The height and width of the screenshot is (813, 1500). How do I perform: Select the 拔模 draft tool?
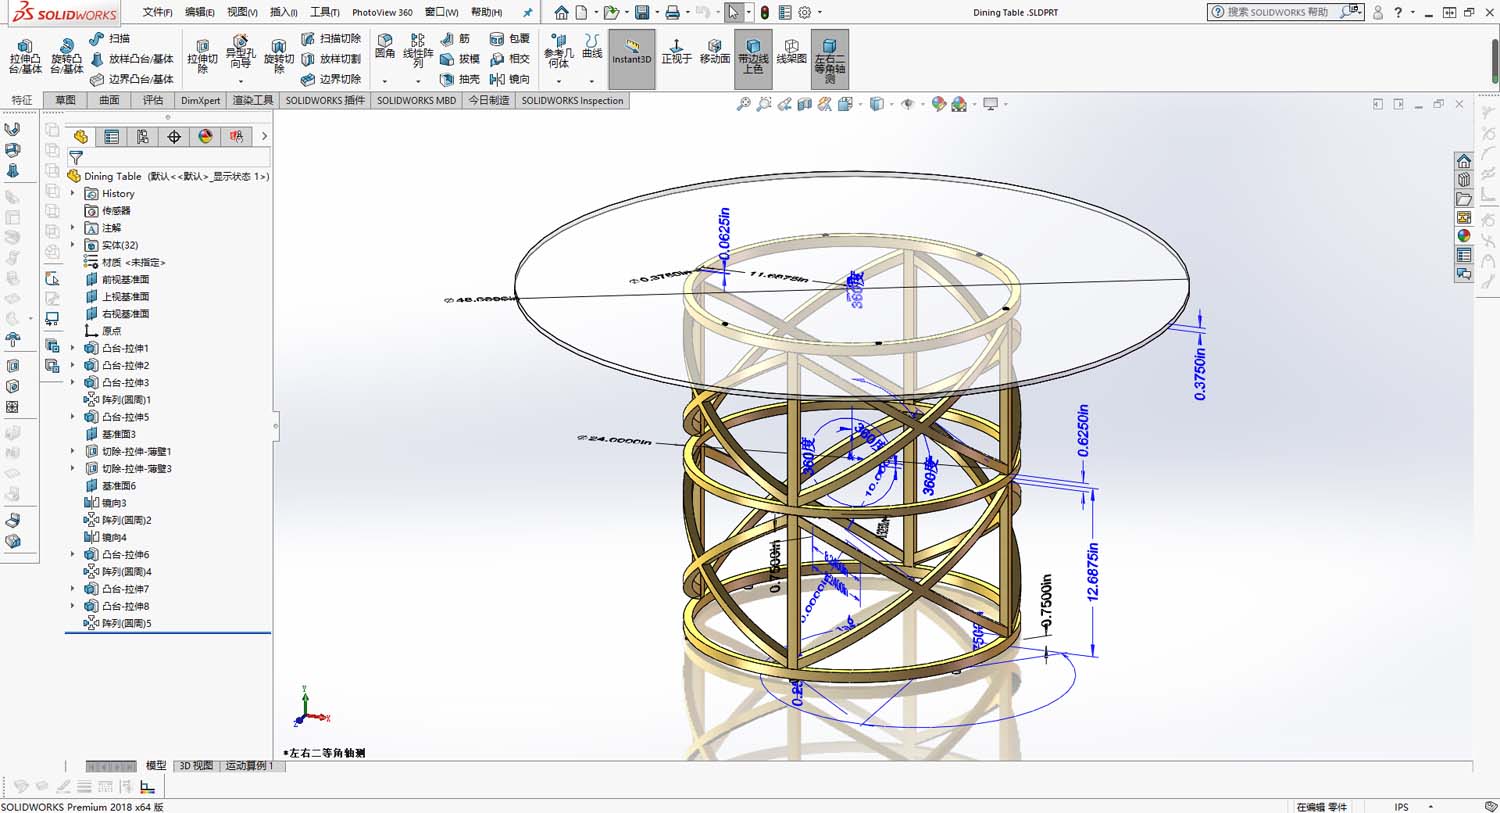459,59
